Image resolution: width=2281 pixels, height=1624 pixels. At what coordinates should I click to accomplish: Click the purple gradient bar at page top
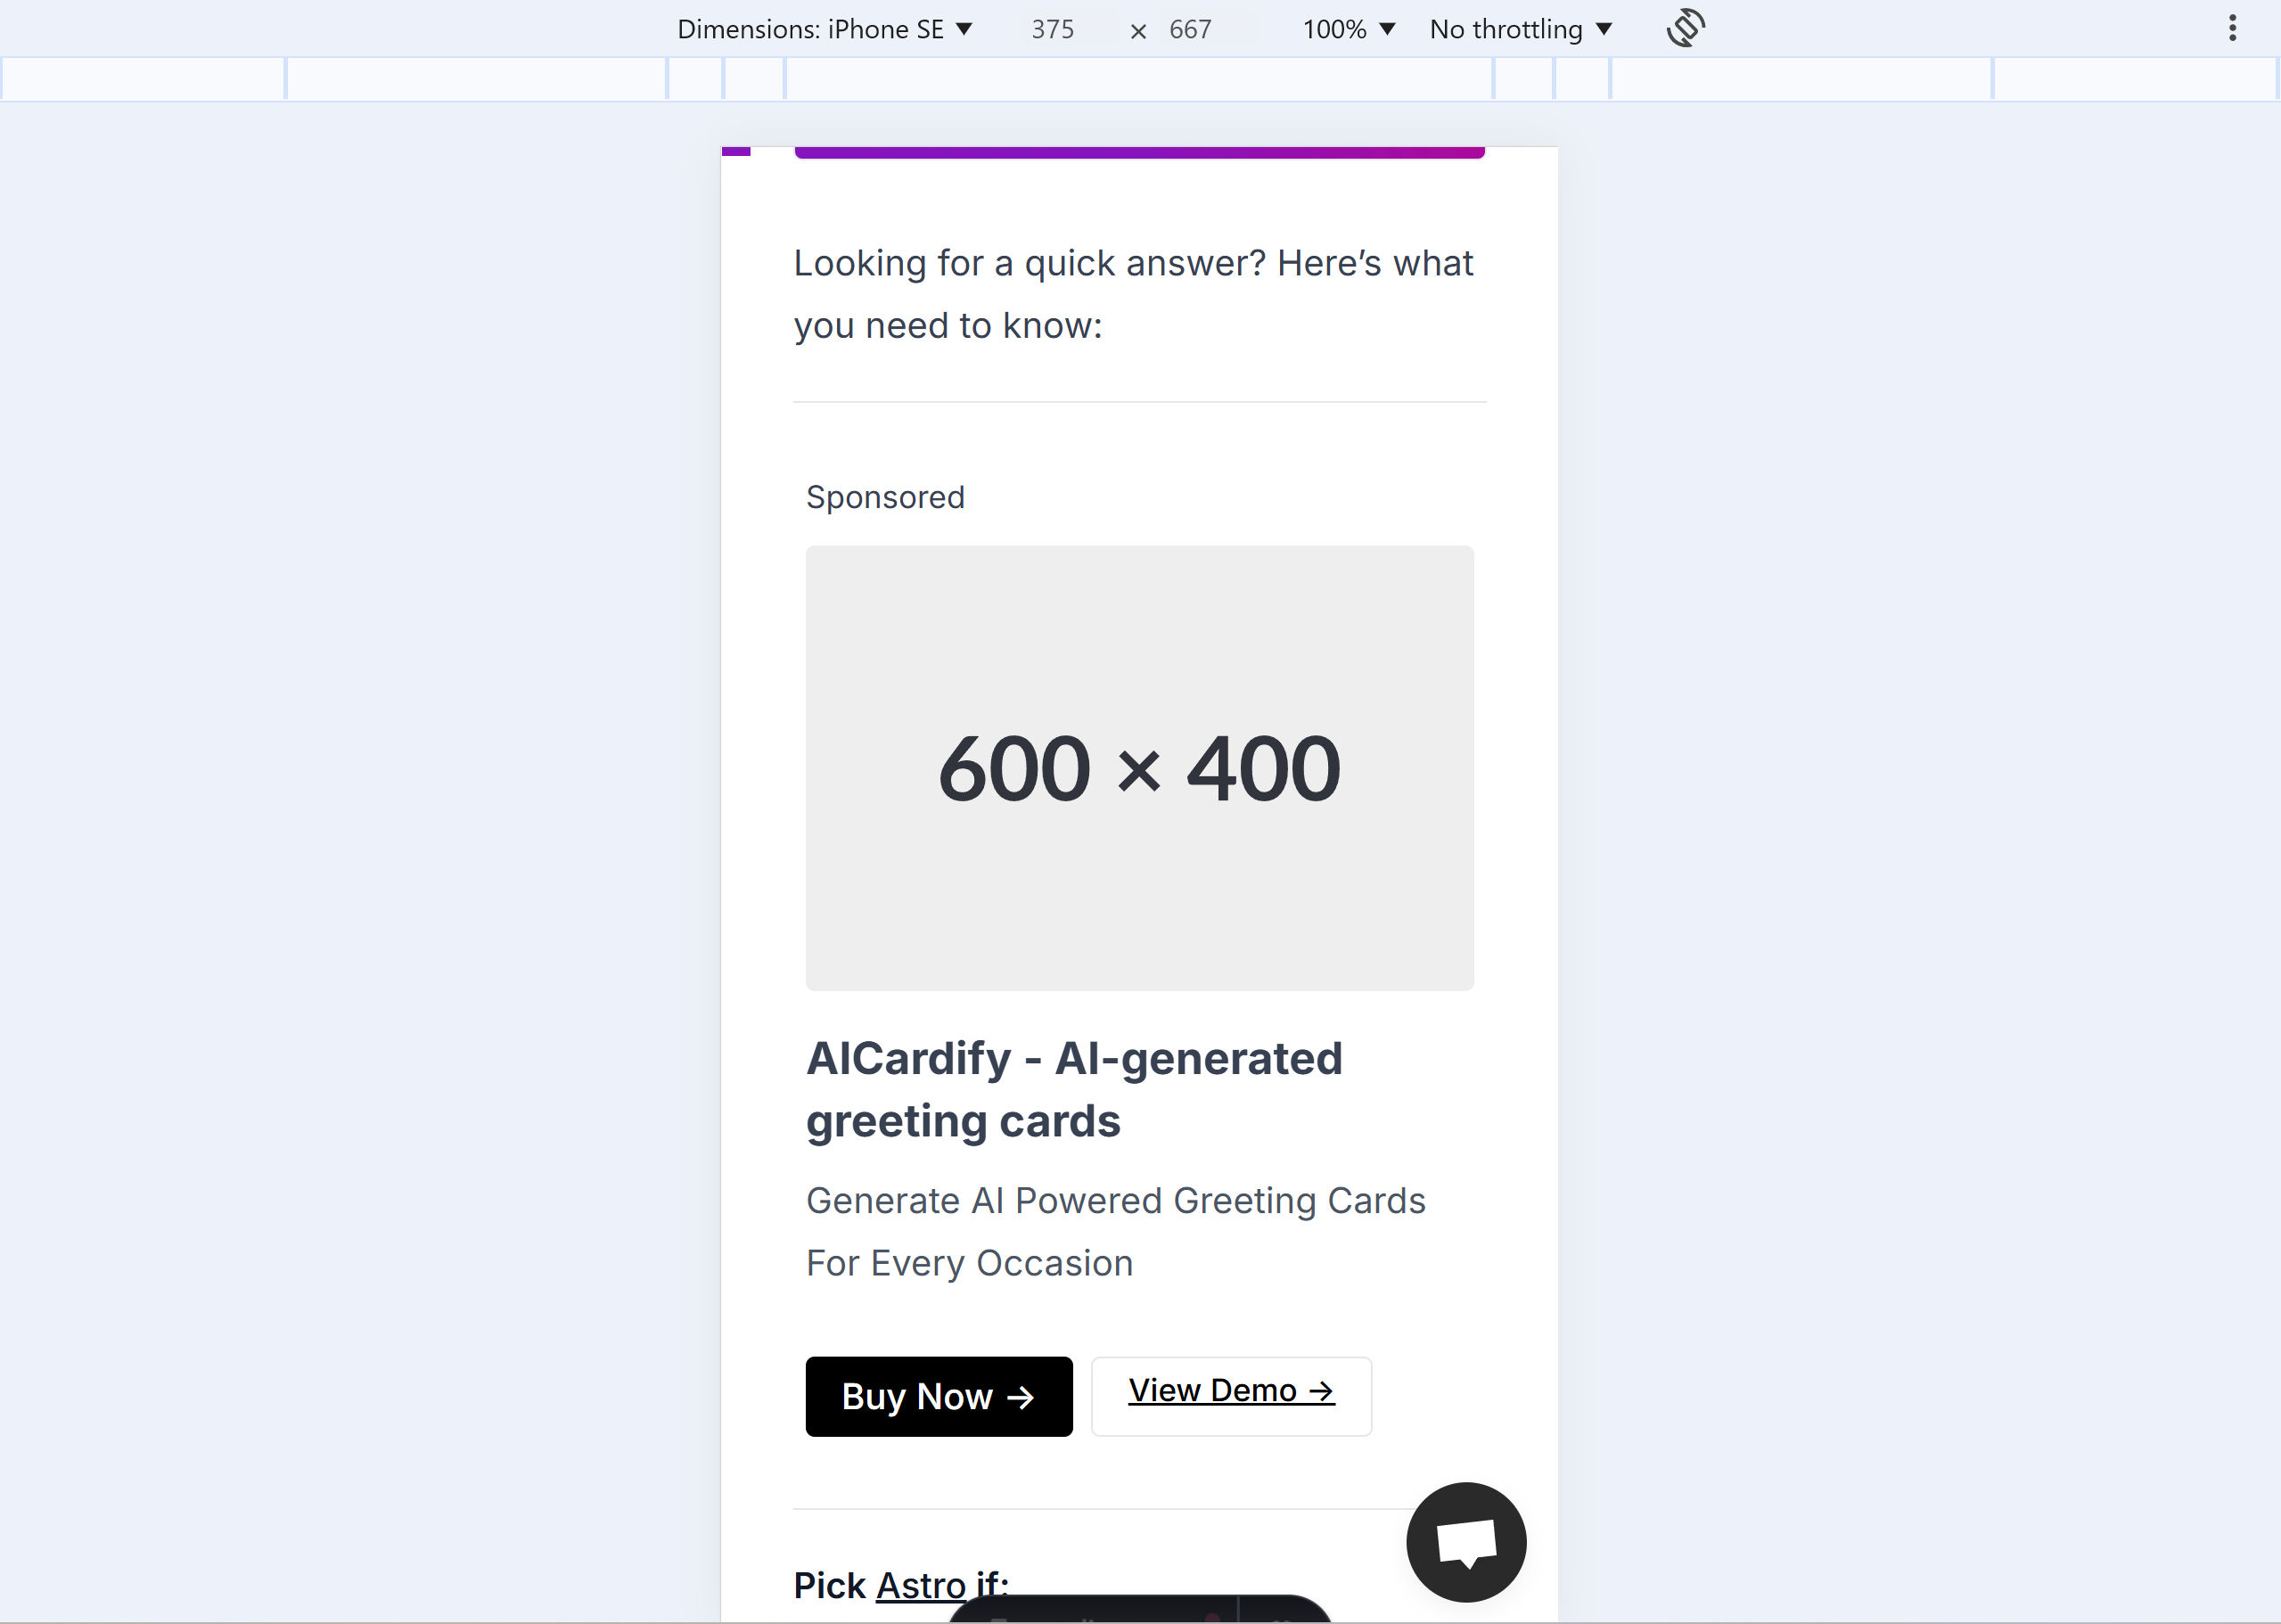[1140, 152]
